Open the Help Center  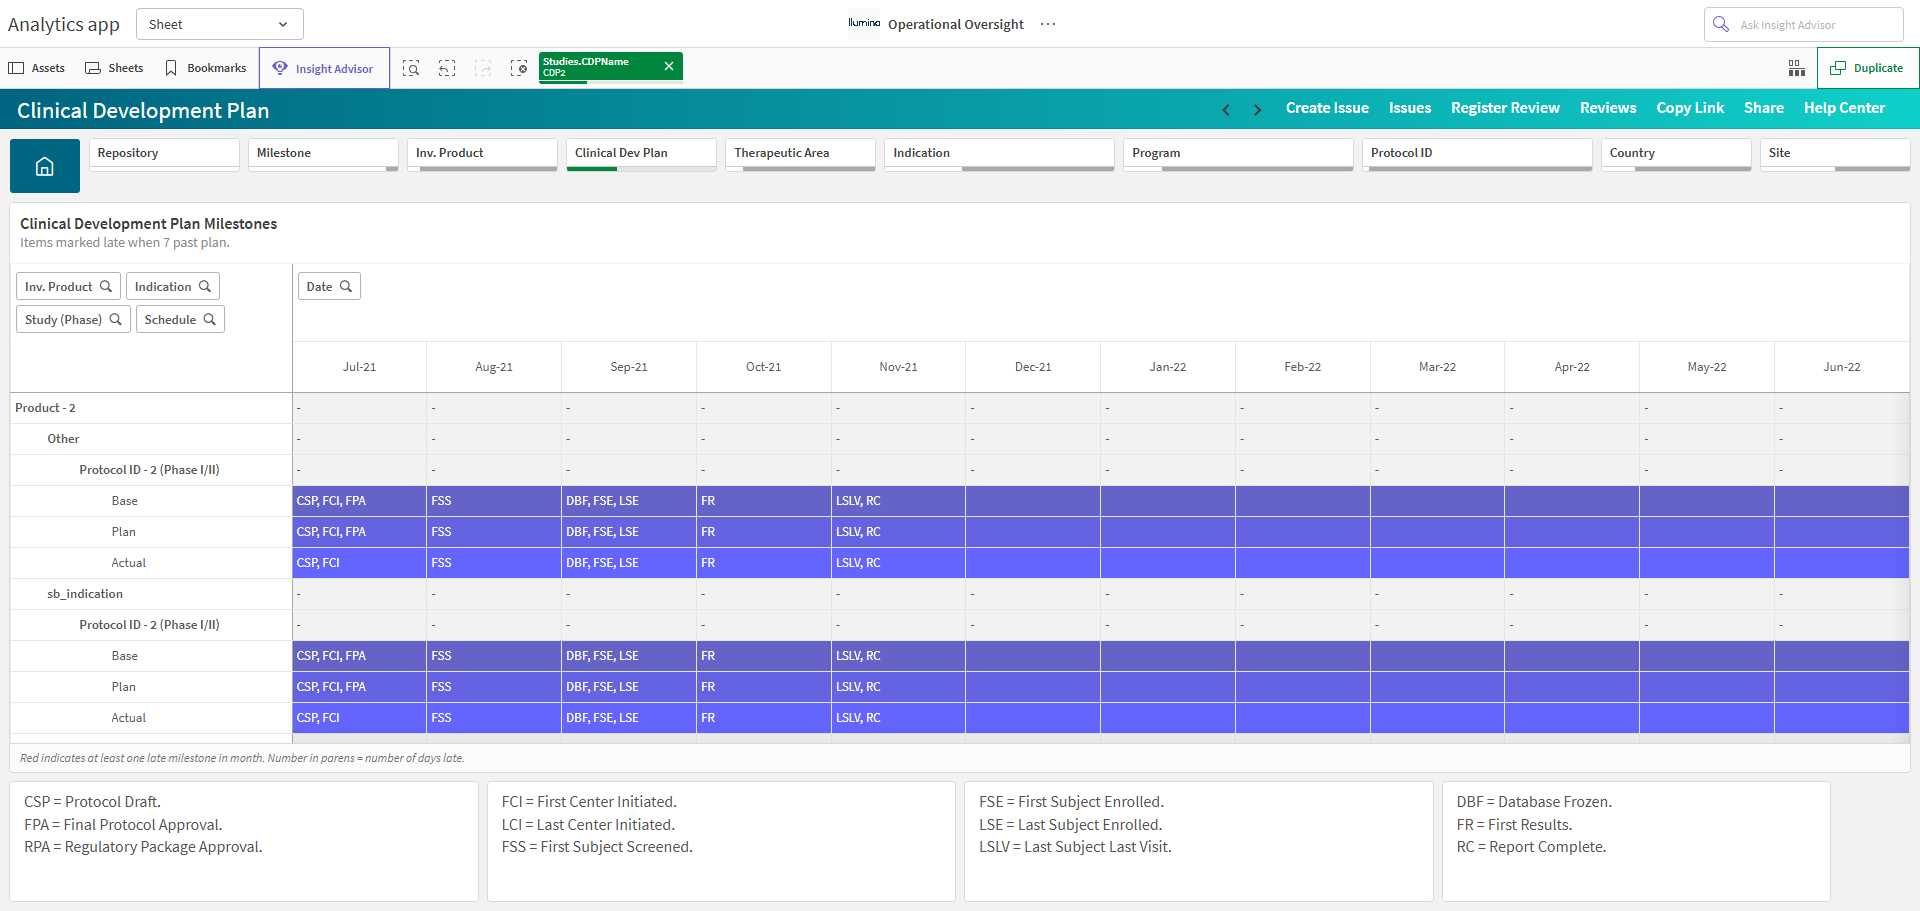click(x=1844, y=108)
